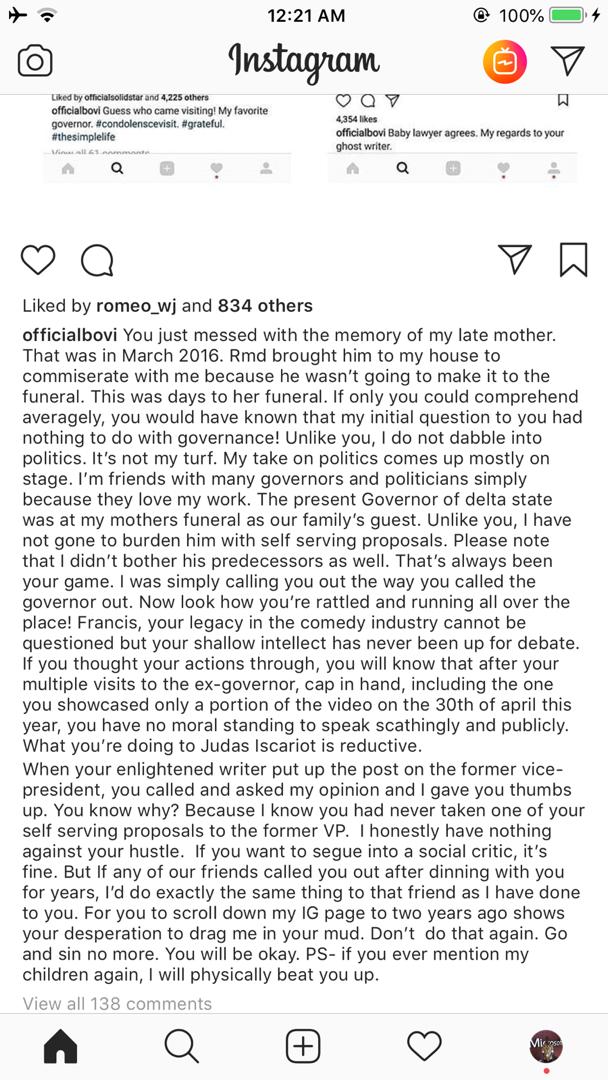The height and width of the screenshot is (1080, 608).
Task: Create a new post with plus icon
Action: pyautogui.click(x=303, y=1046)
